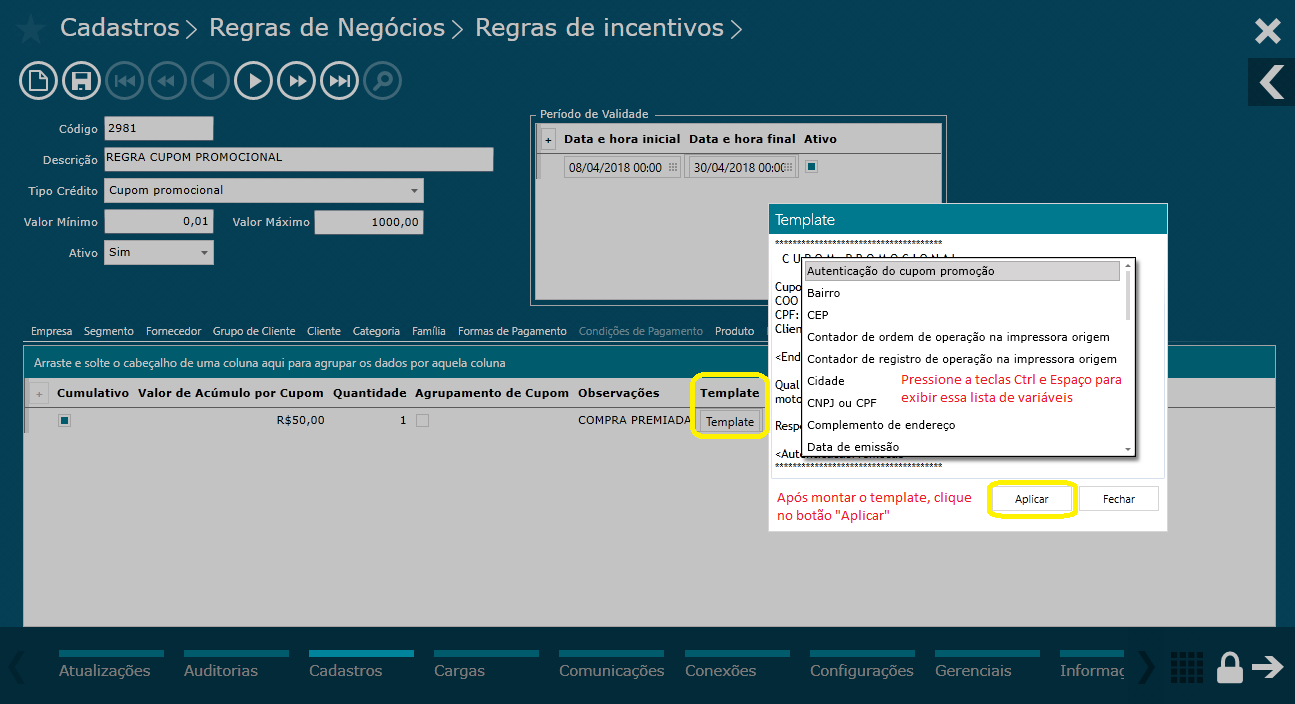Check the Ativo box in the validity row
This screenshot has height=704, width=1295.
810,166
